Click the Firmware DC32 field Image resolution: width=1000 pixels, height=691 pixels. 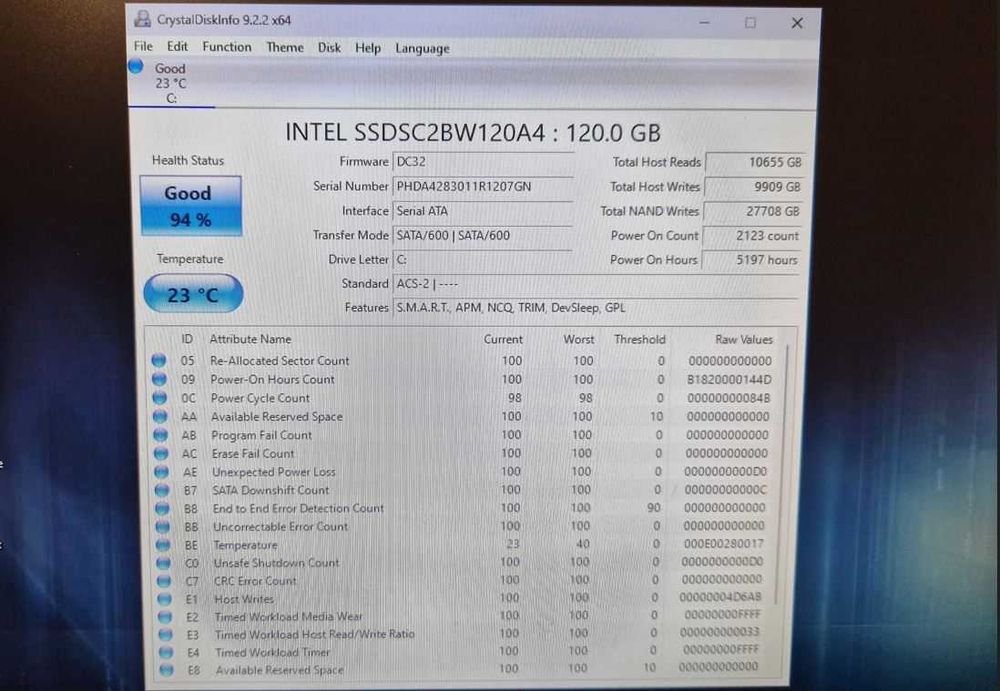click(483, 162)
